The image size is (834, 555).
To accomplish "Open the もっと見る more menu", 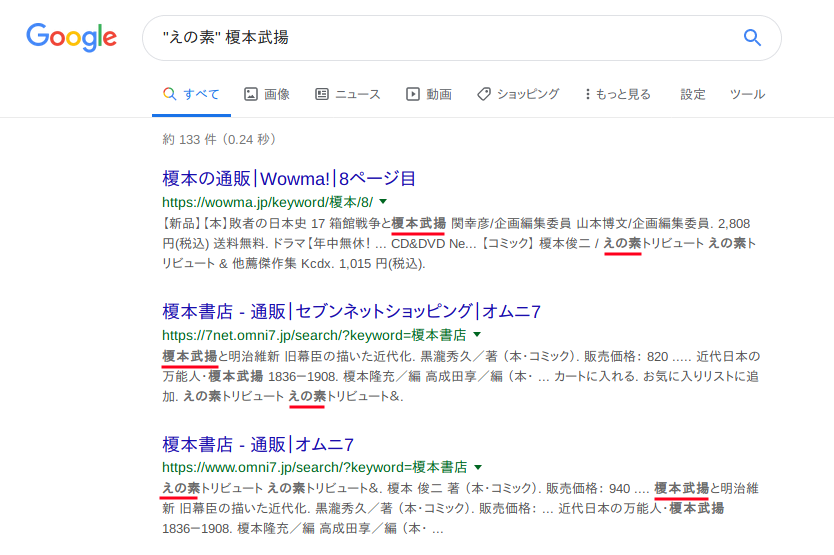I will pos(618,94).
